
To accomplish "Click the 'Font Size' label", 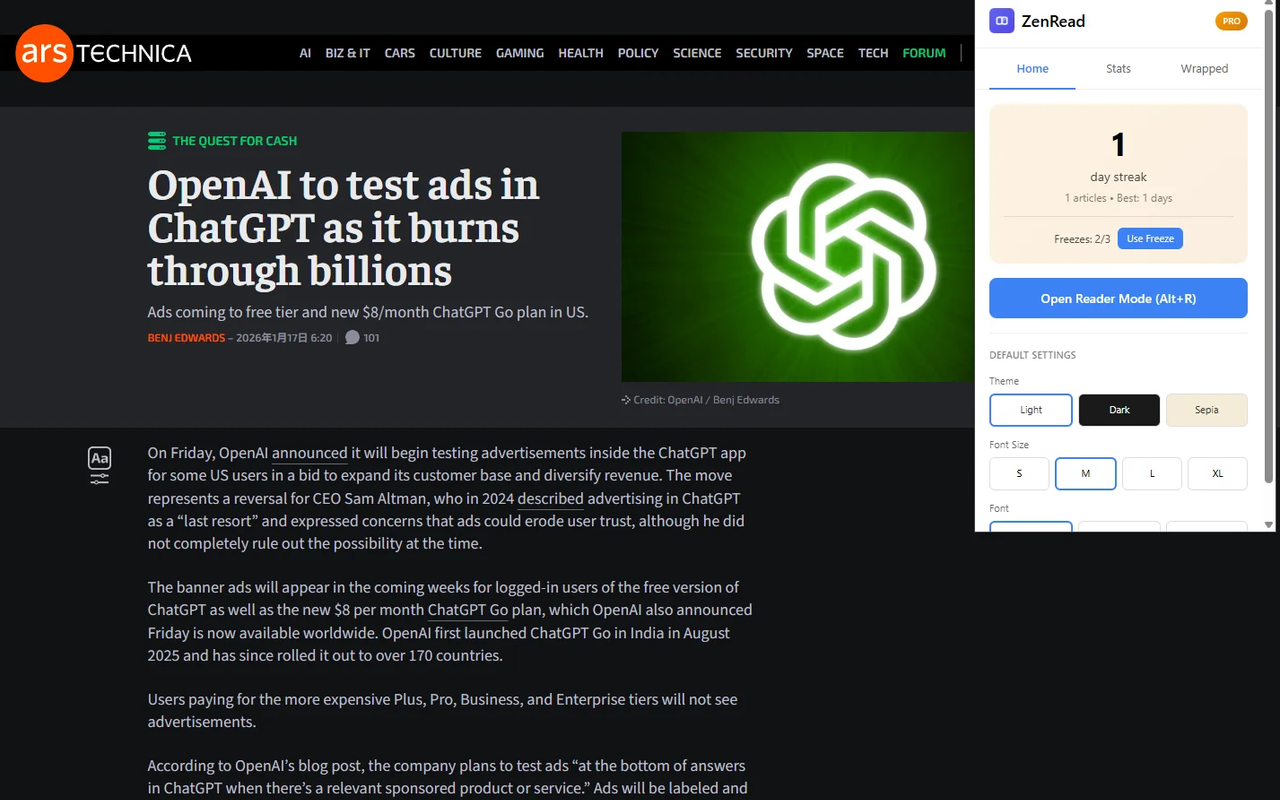I will click(x=1009, y=445).
